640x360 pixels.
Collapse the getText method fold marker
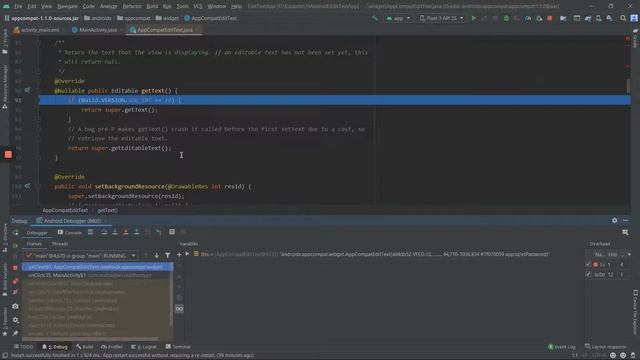pyautogui.click(x=38, y=91)
